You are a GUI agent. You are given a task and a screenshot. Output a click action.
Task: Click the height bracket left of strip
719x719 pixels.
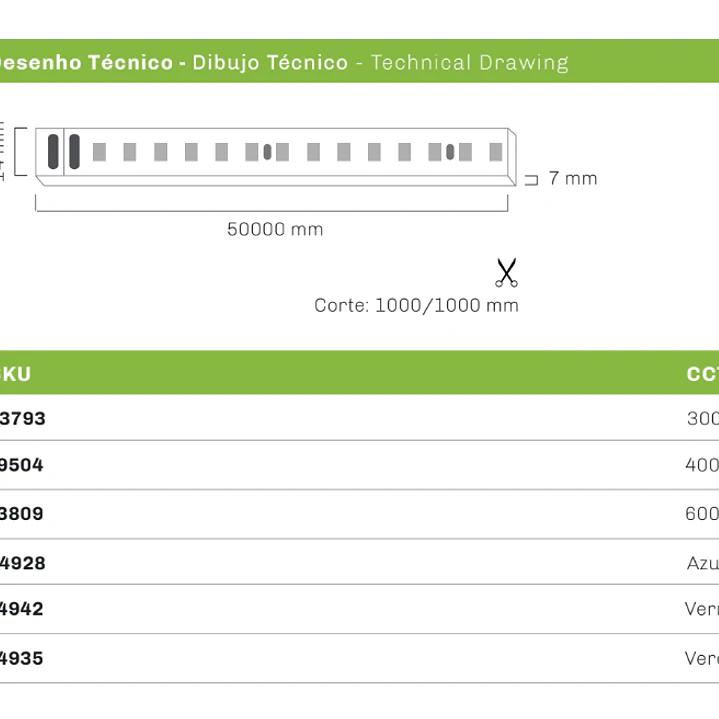20,151
